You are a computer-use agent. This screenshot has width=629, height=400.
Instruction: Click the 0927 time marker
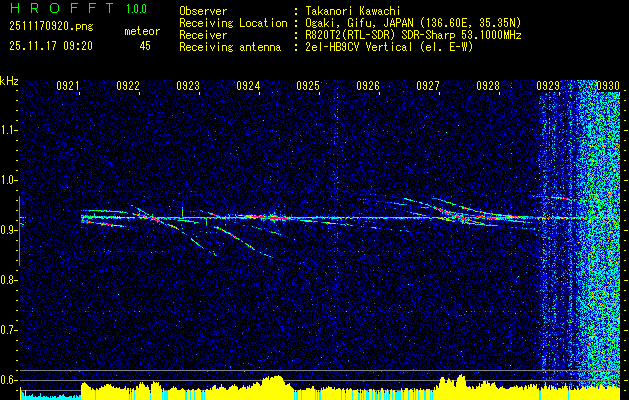tap(428, 85)
